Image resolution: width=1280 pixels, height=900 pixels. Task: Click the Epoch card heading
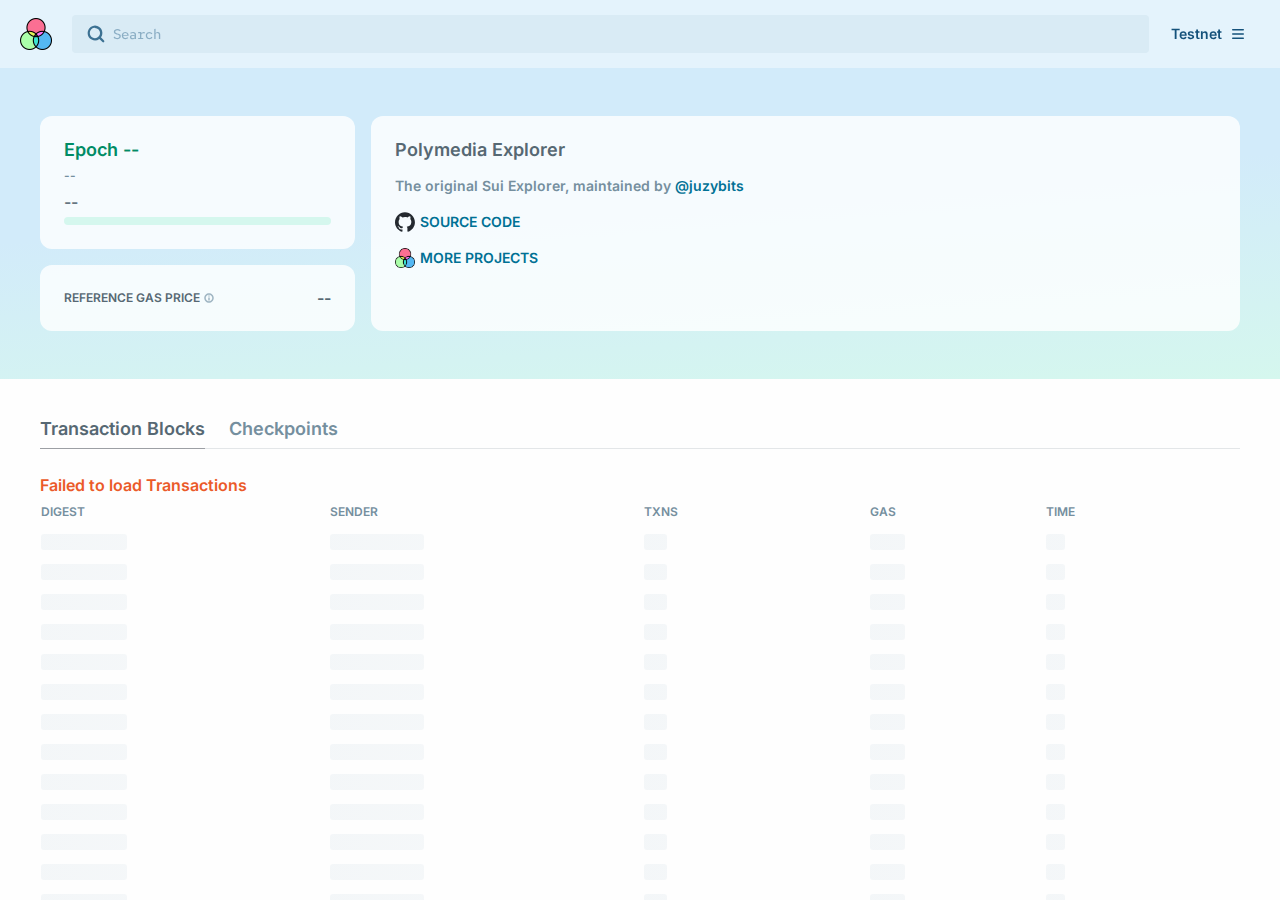[x=101, y=150]
